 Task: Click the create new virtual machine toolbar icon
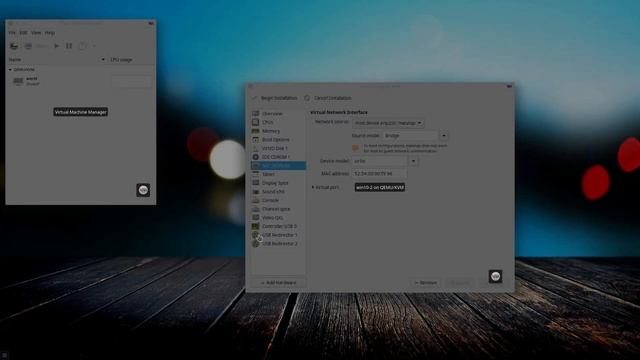[14, 46]
